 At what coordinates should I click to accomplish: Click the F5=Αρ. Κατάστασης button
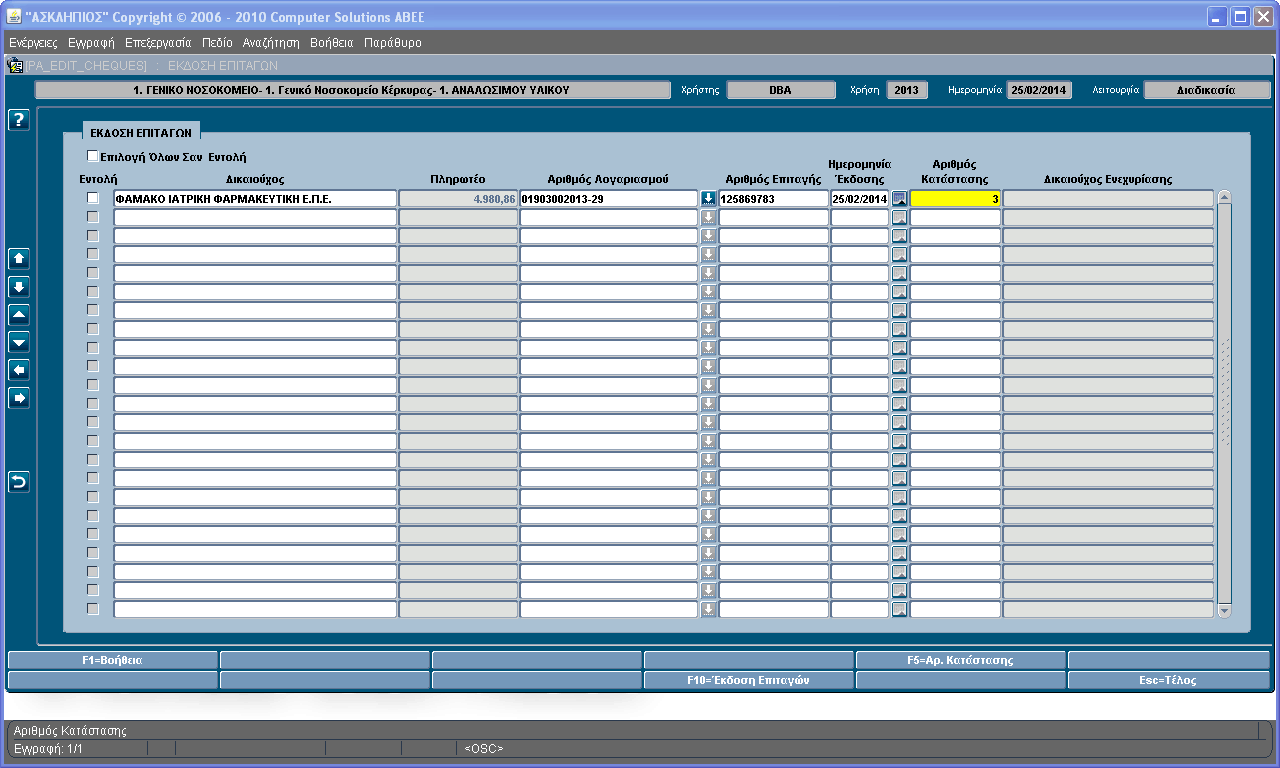click(x=961, y=660)
